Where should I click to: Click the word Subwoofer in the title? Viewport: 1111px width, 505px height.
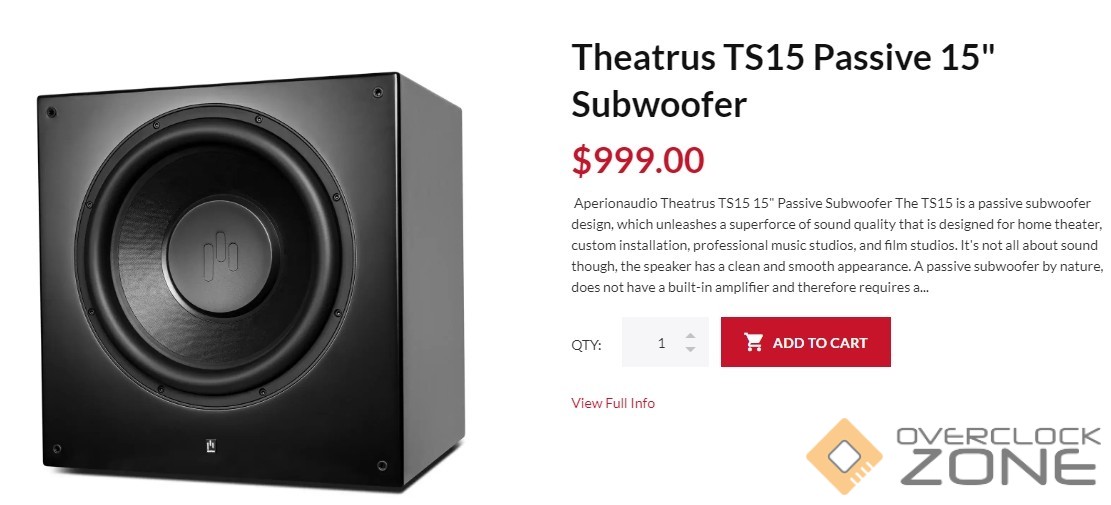click(x=659, y=104)
